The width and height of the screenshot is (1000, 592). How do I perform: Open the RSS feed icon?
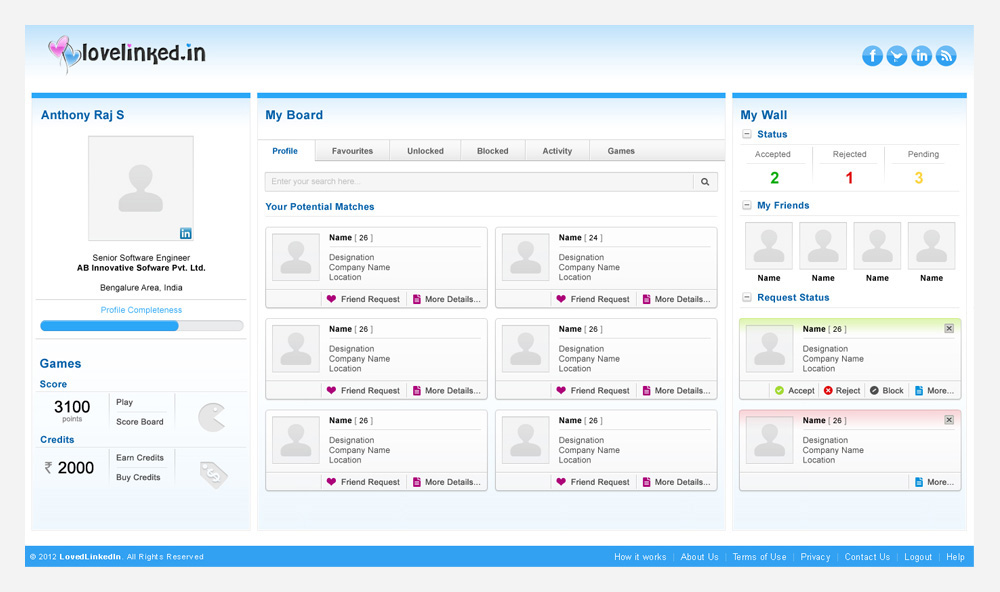click(946, 56)
